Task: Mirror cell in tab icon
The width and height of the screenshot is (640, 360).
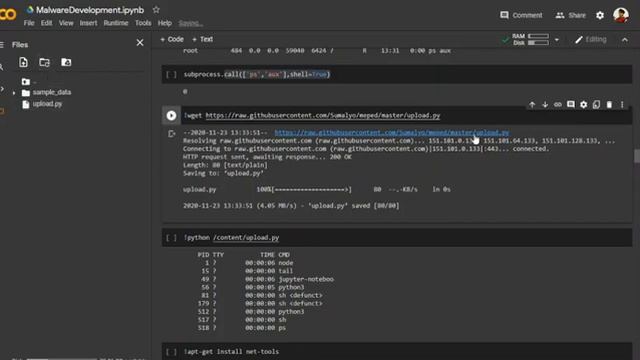Action: pyautogui.click(x=596, y=105)
